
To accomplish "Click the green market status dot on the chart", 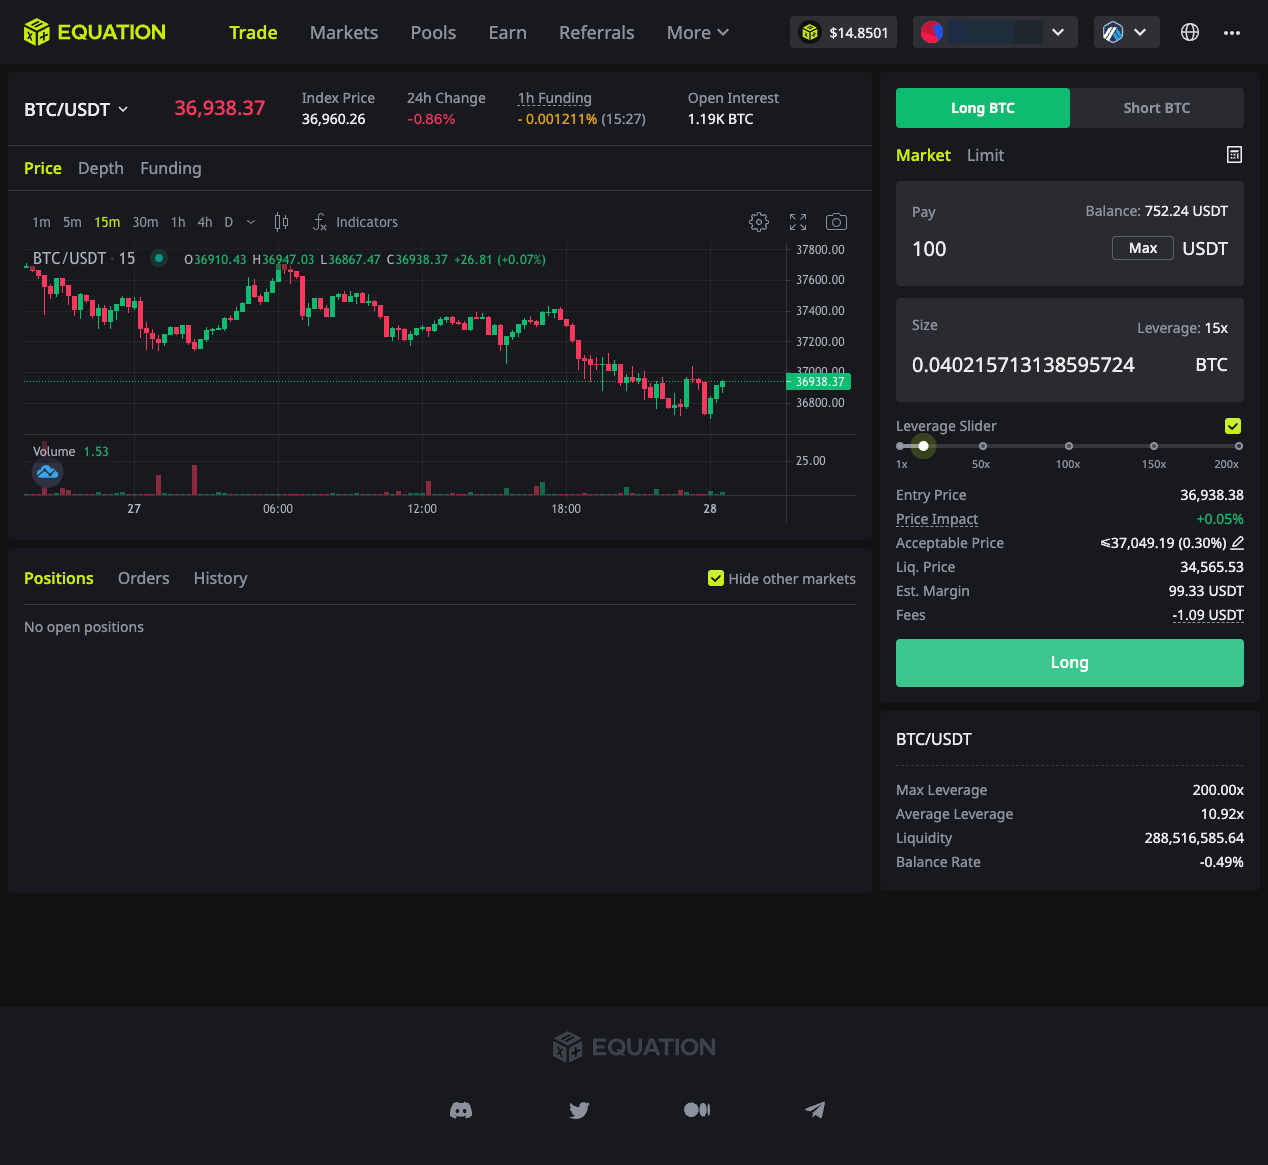I will point(158,258).
